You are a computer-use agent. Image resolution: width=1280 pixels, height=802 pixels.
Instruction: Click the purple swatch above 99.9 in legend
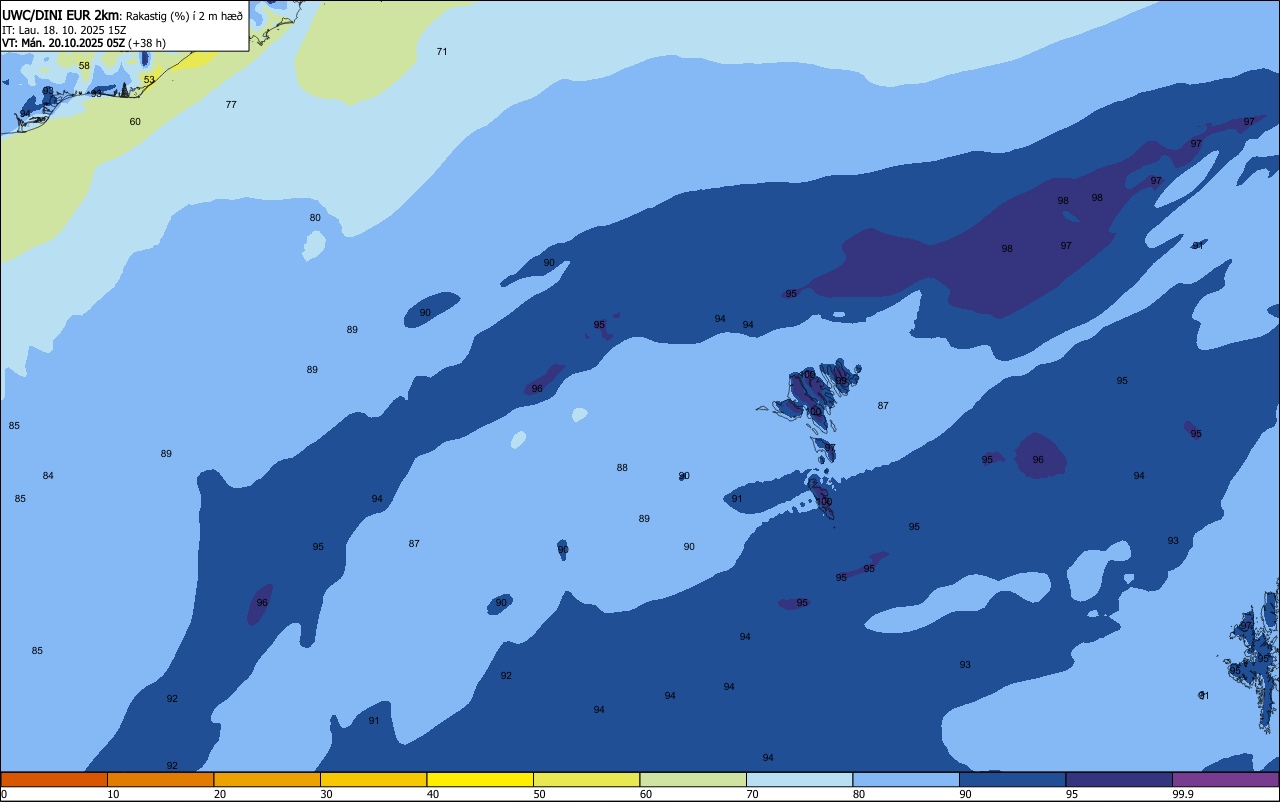pyautogui.click(x=1225, y=779)
